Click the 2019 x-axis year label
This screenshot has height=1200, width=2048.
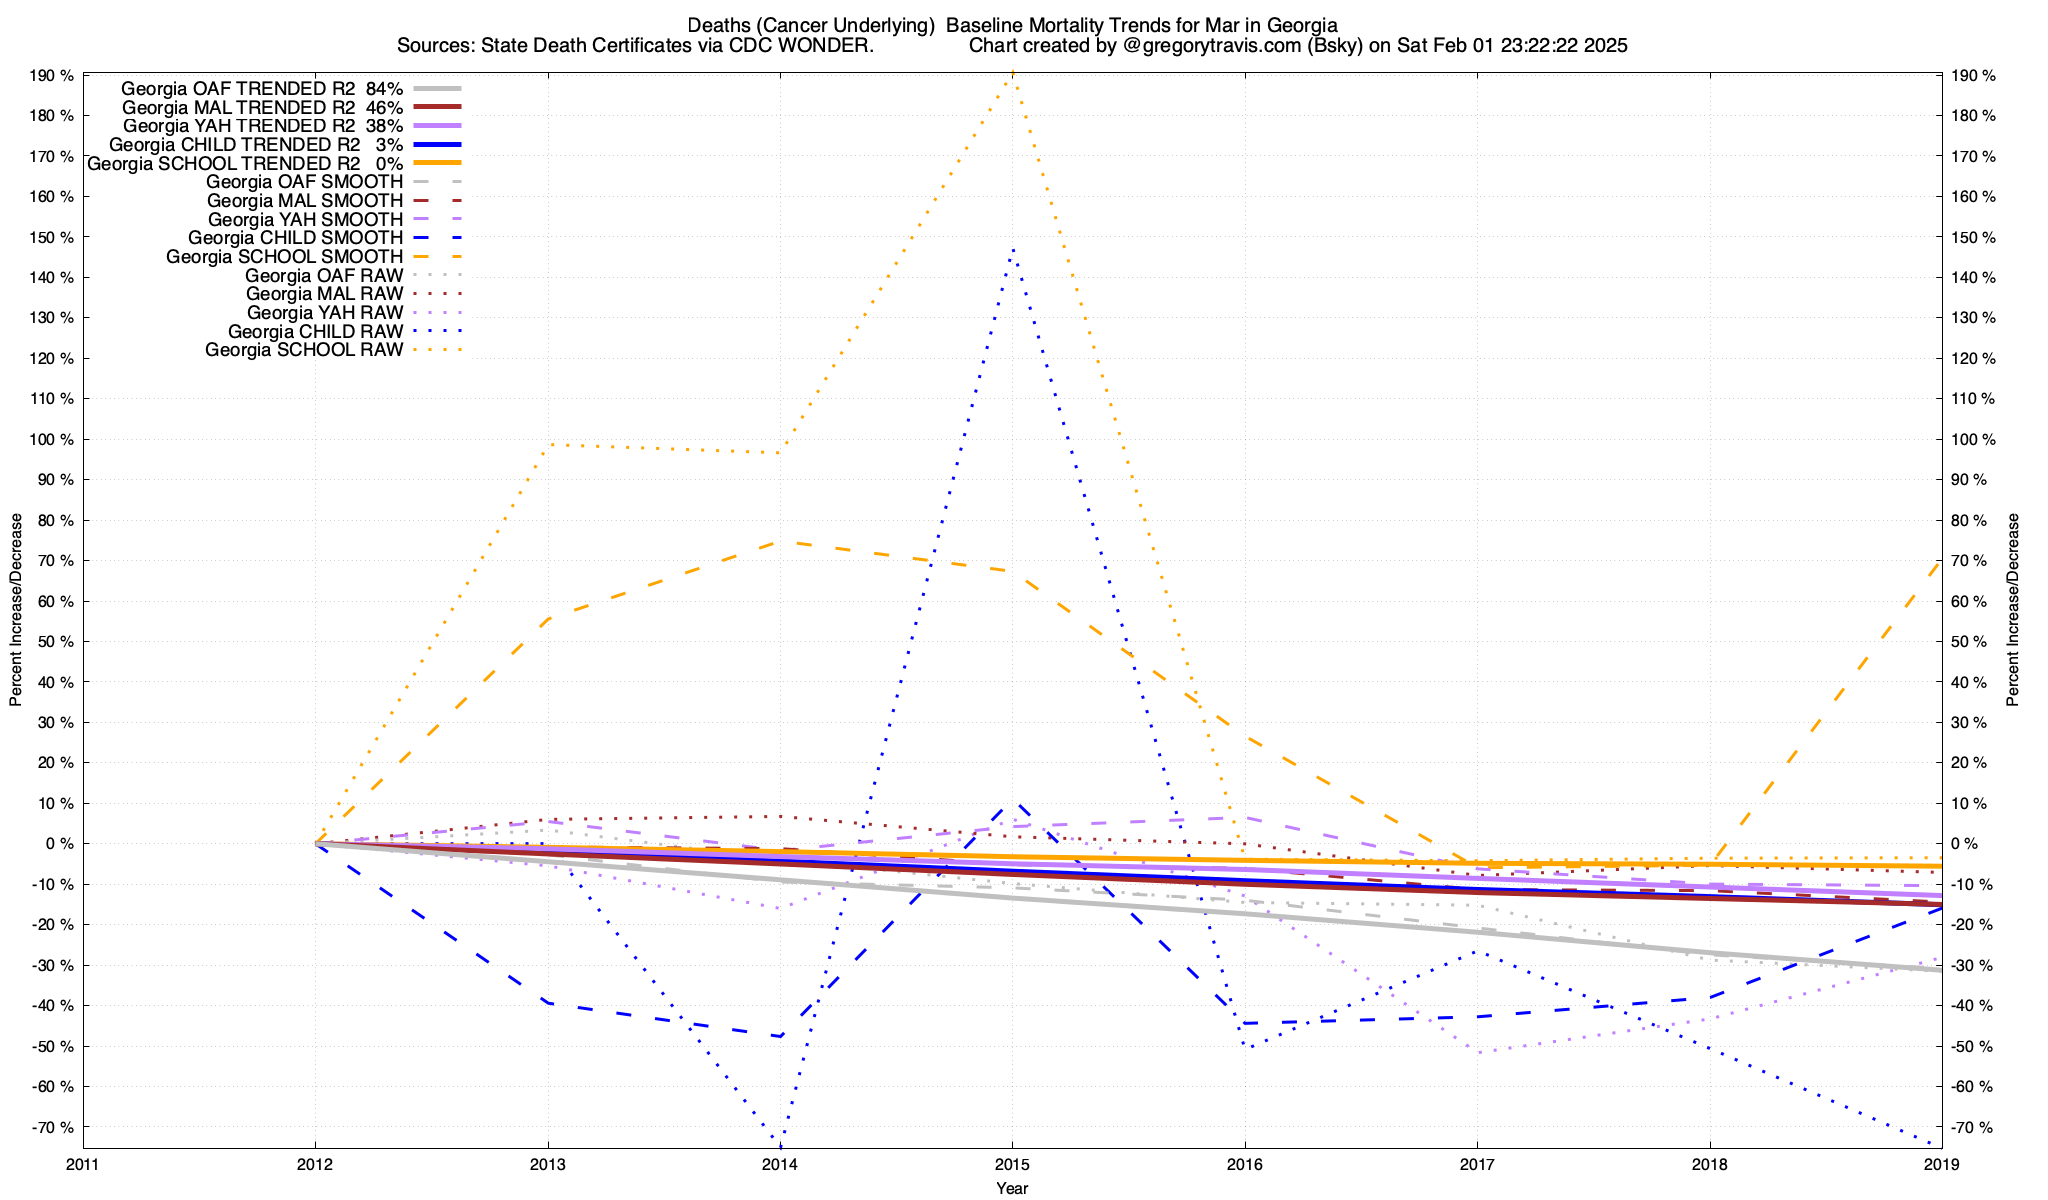pos(1942,1164)
